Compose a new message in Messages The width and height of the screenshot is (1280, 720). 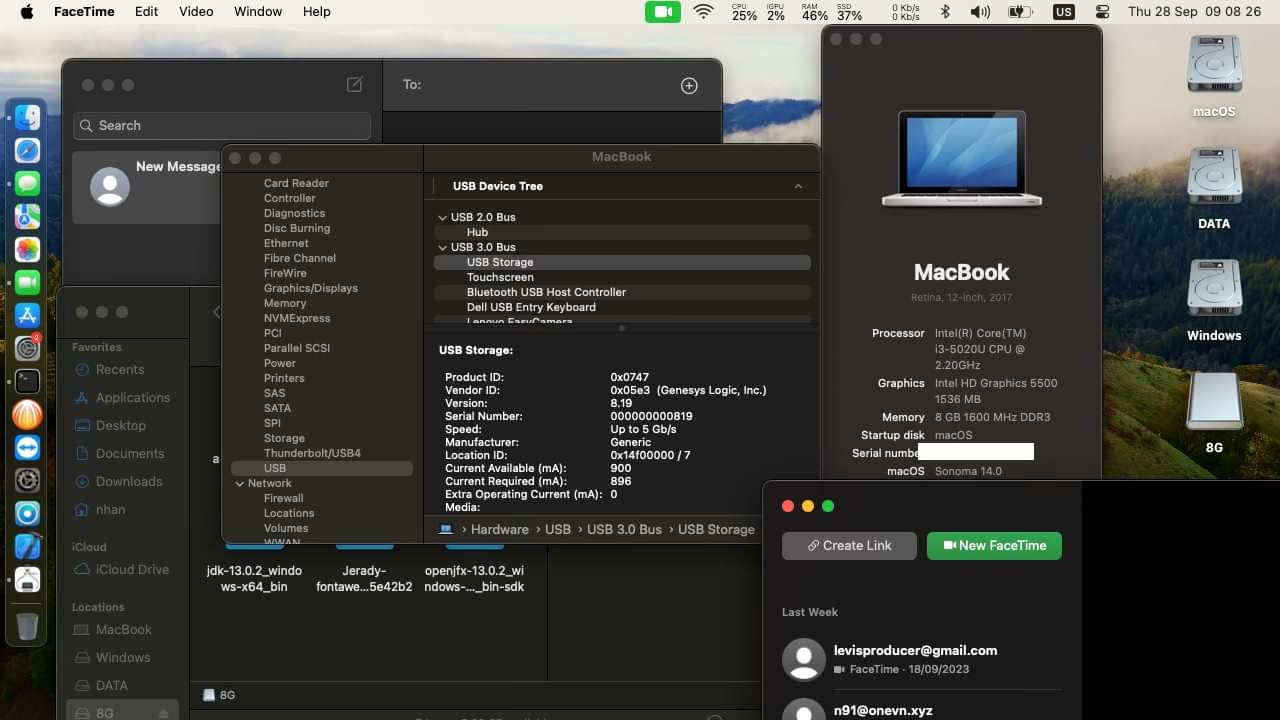pos(354,85)
